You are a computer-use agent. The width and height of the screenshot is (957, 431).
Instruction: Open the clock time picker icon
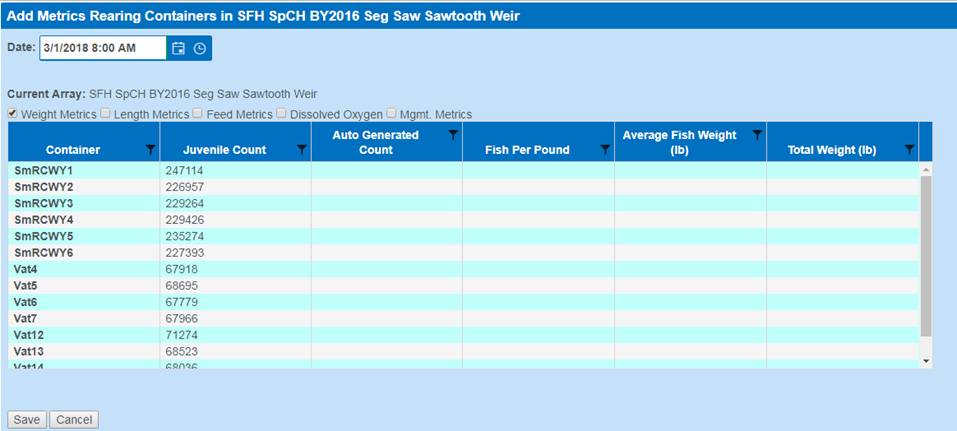[x=199, y=48]
